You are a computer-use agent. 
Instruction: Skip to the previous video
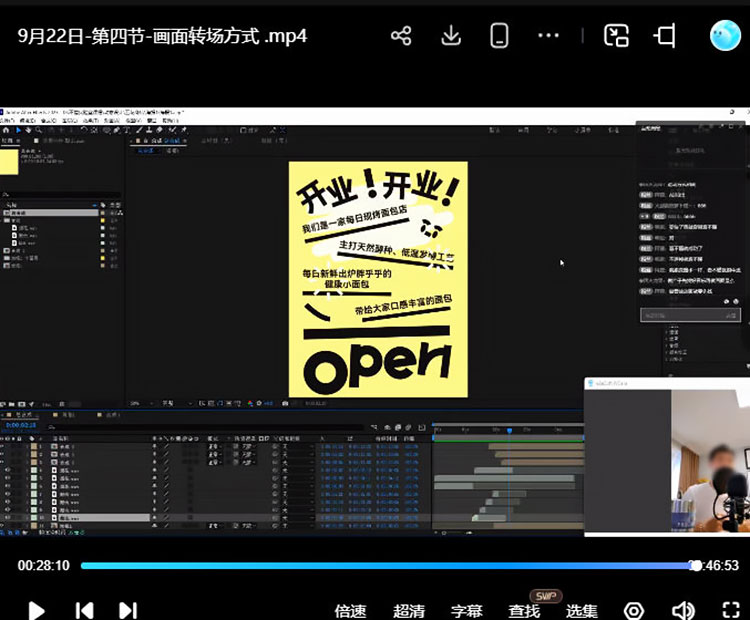(85, 610)
